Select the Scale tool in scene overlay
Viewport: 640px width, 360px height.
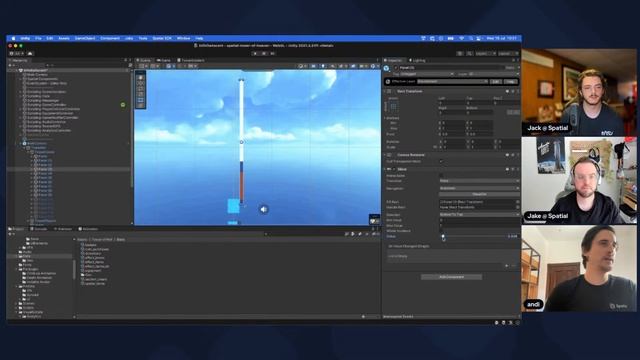click(141, 94)
